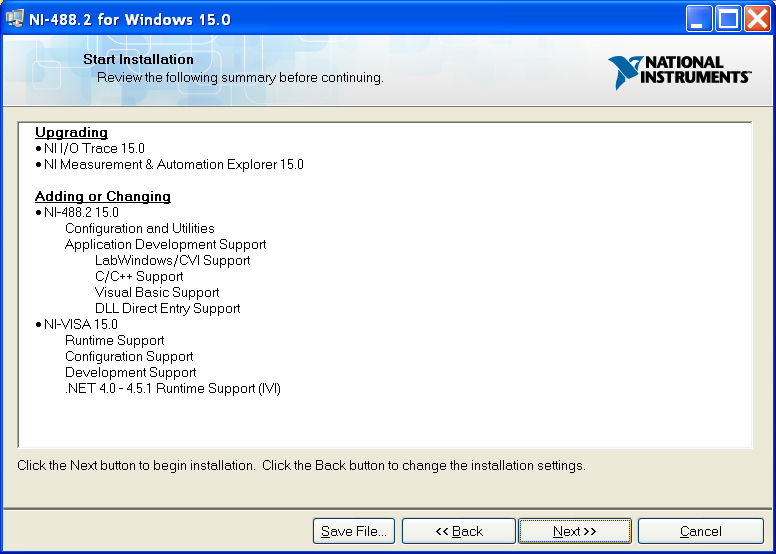
Task: Select NI I/O Trace 15.0 in the summary
Action: [x=94, y=148]
